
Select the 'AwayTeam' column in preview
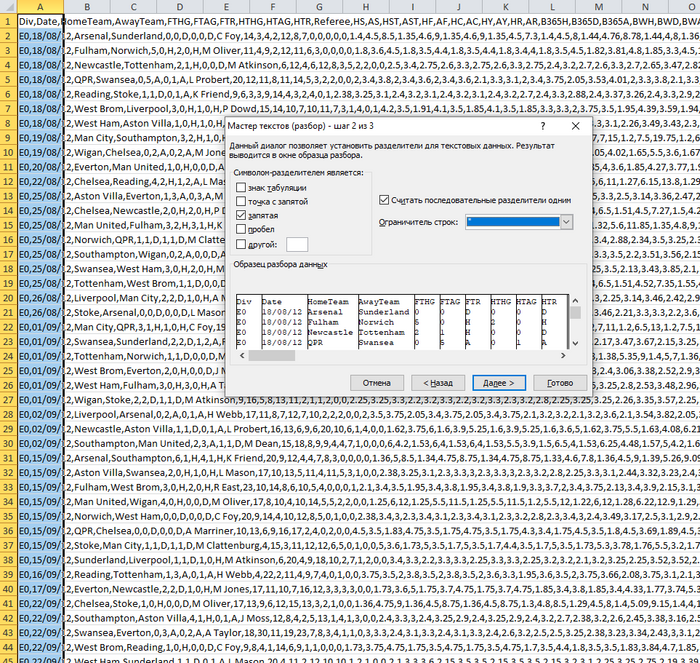[385, 321]
